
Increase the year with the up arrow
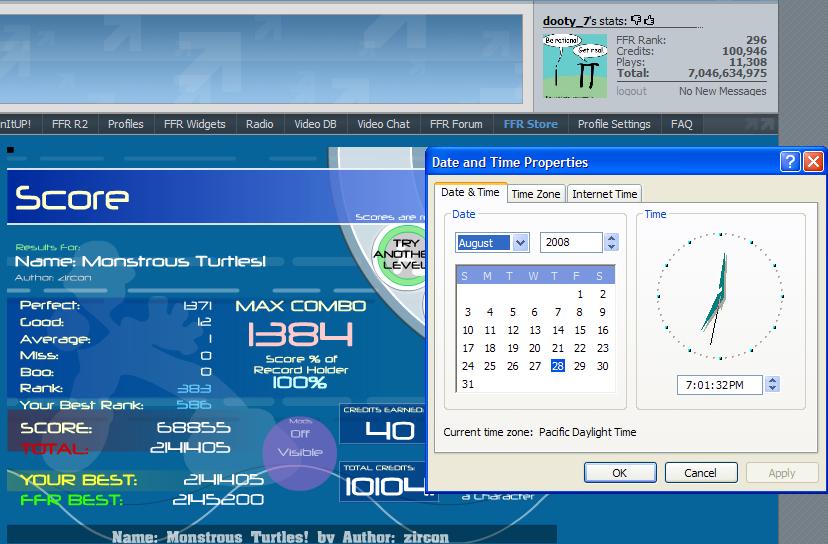[611, 238]
